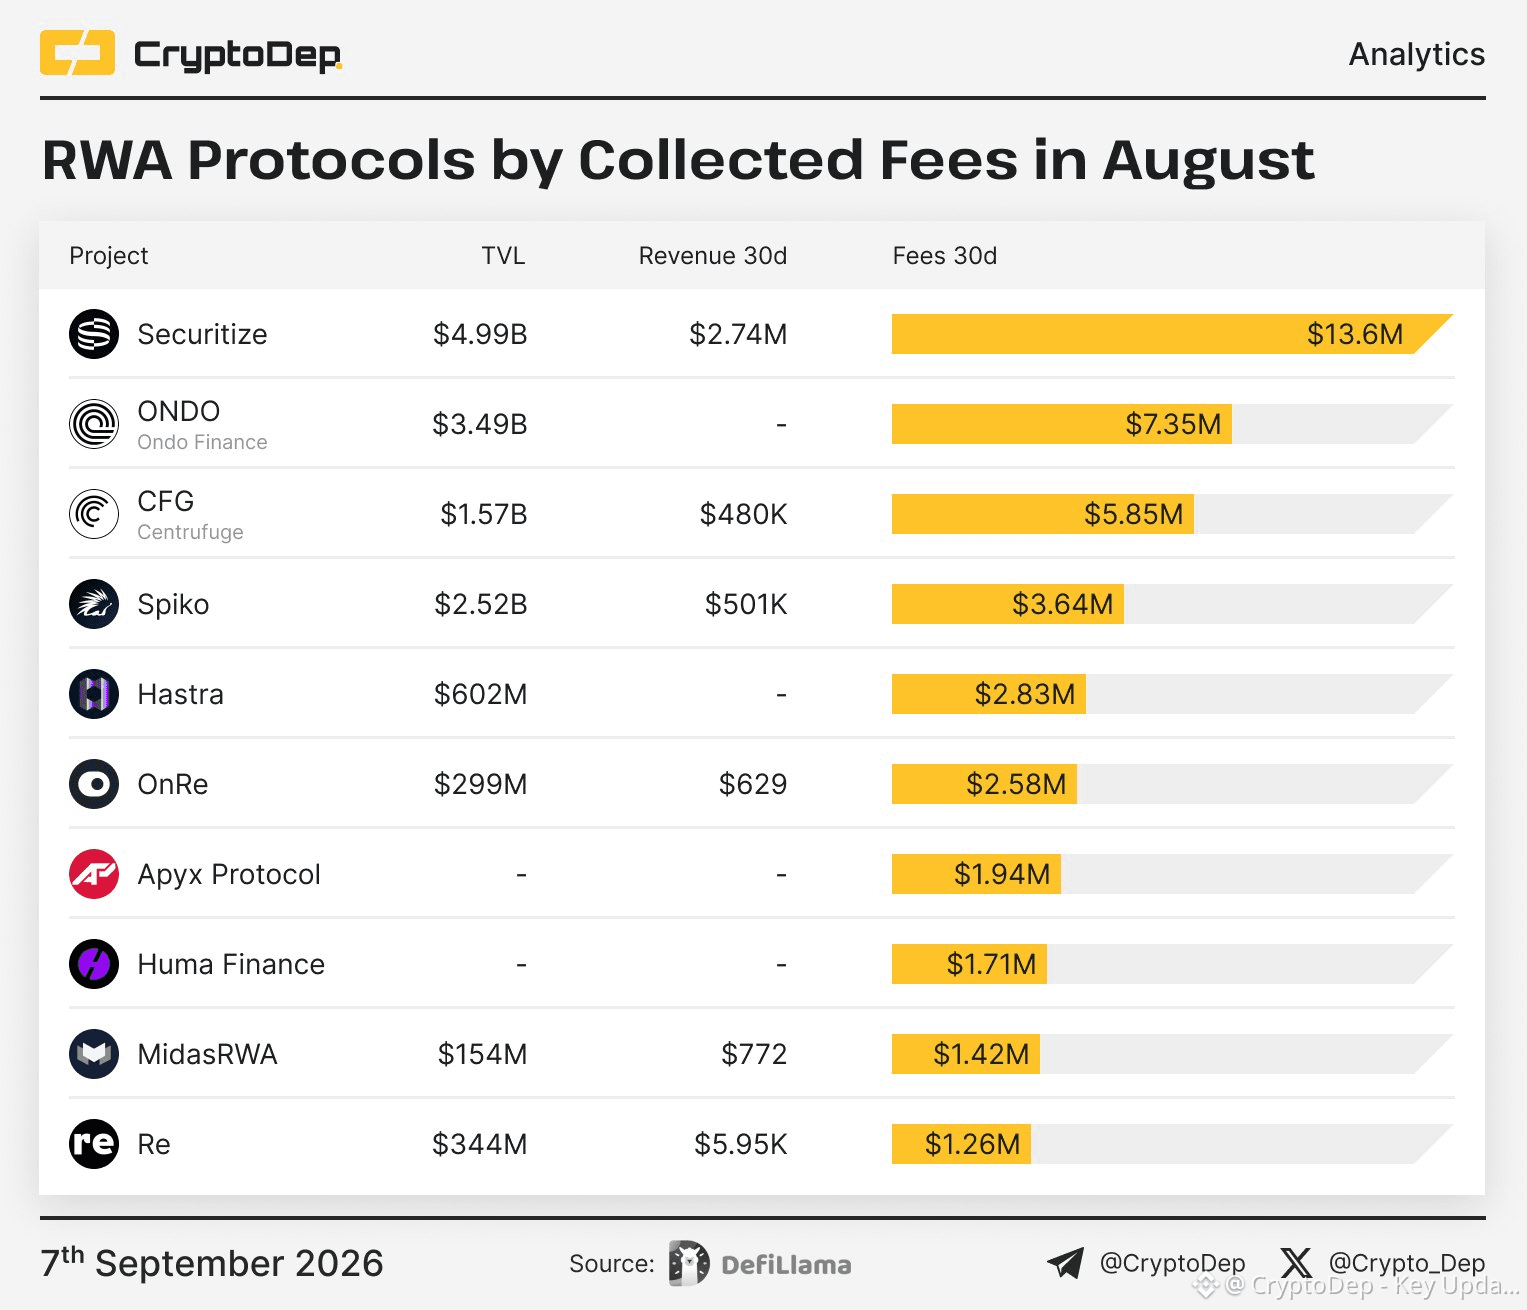Click the Securitize $13.6M fees bar
Image resolution: width=1527 pixels, height=1310 pixels.
pyautogui.click(x=1172, y=334)
